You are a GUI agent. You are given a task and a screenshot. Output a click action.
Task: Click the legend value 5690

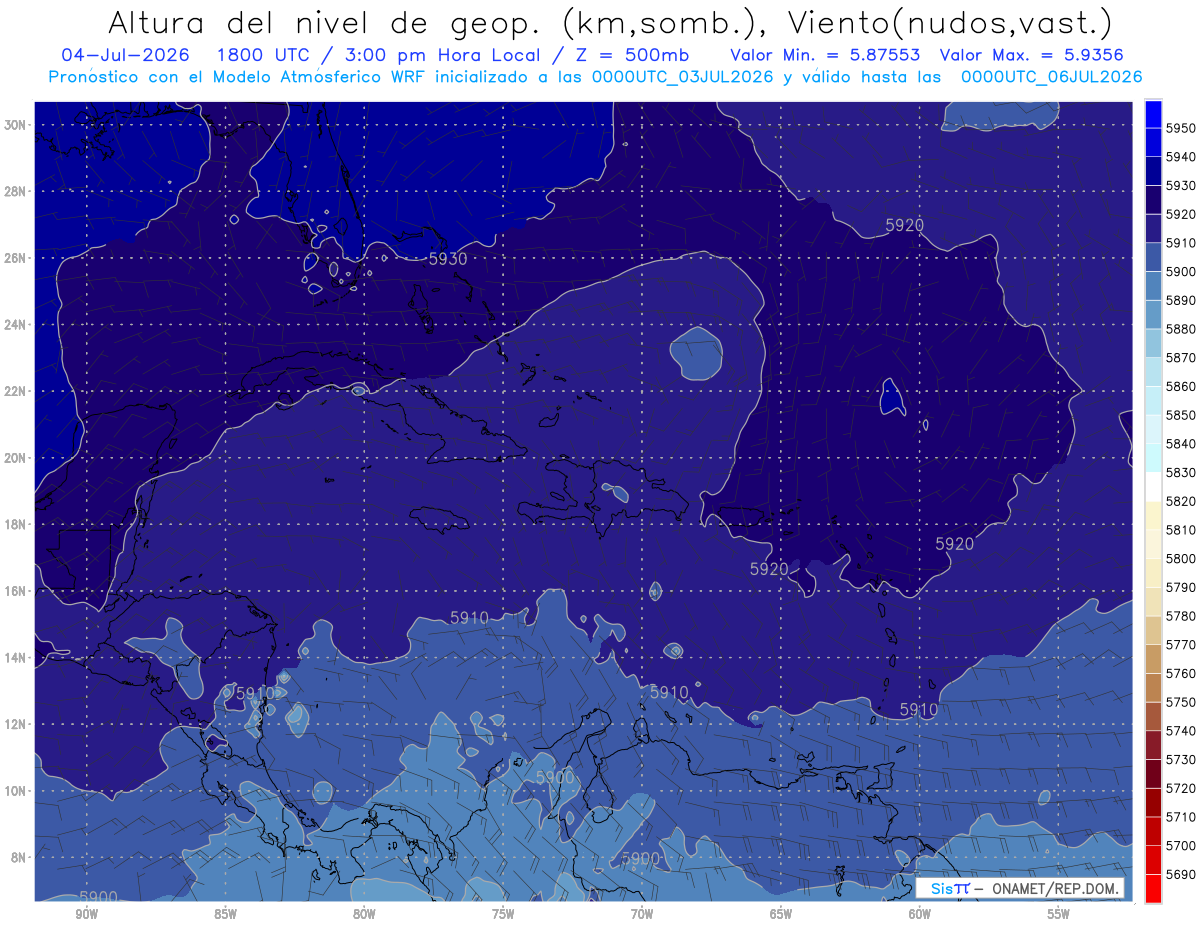pos(1181,874)
